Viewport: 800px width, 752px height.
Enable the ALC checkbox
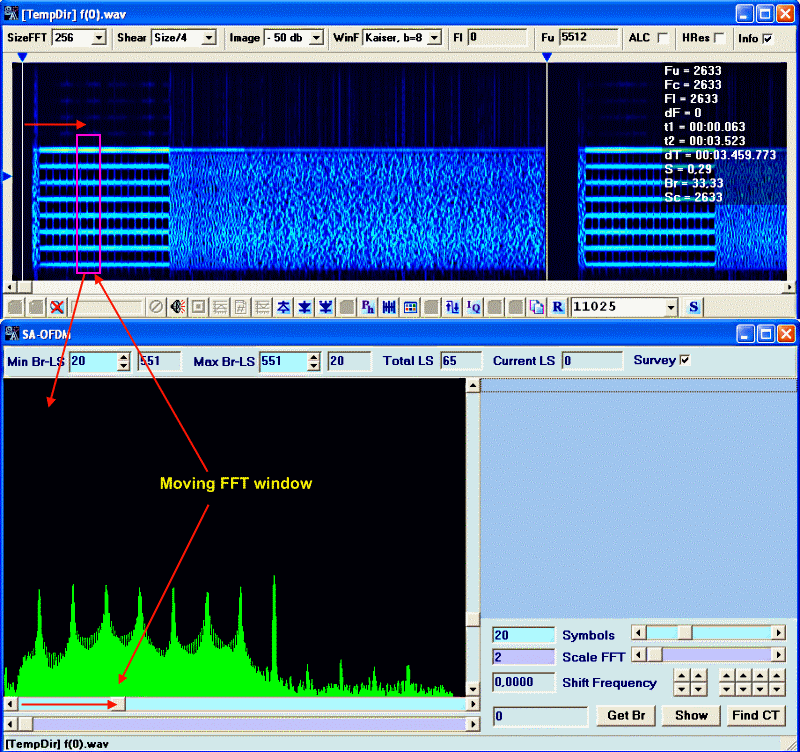pos(663,38)
